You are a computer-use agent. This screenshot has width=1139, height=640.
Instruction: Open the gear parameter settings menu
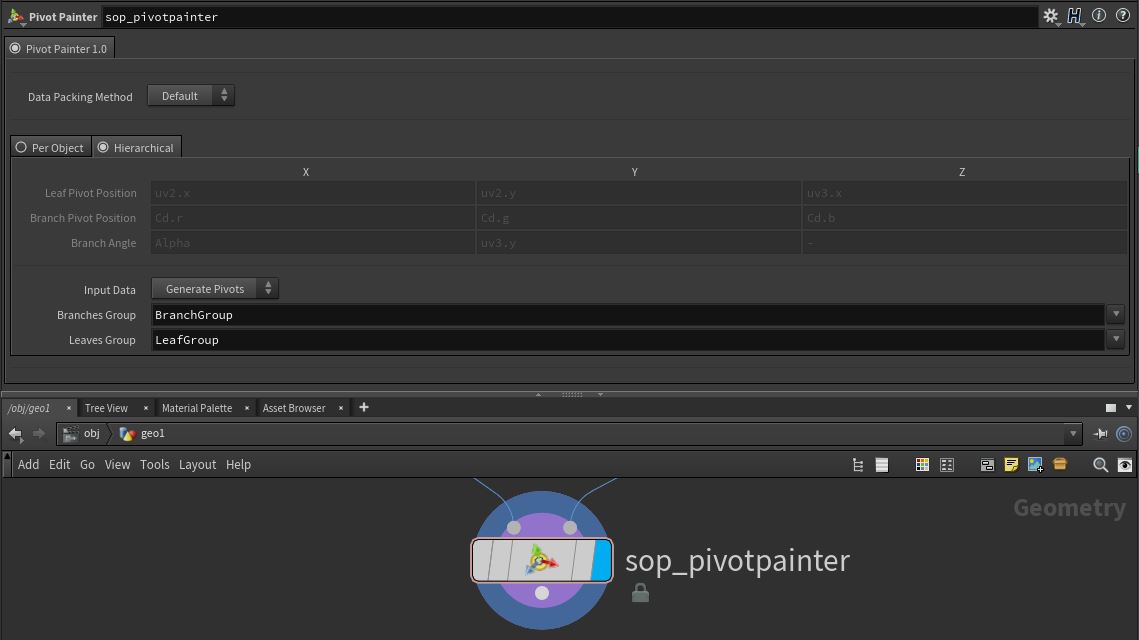[x=1050, y=16]
